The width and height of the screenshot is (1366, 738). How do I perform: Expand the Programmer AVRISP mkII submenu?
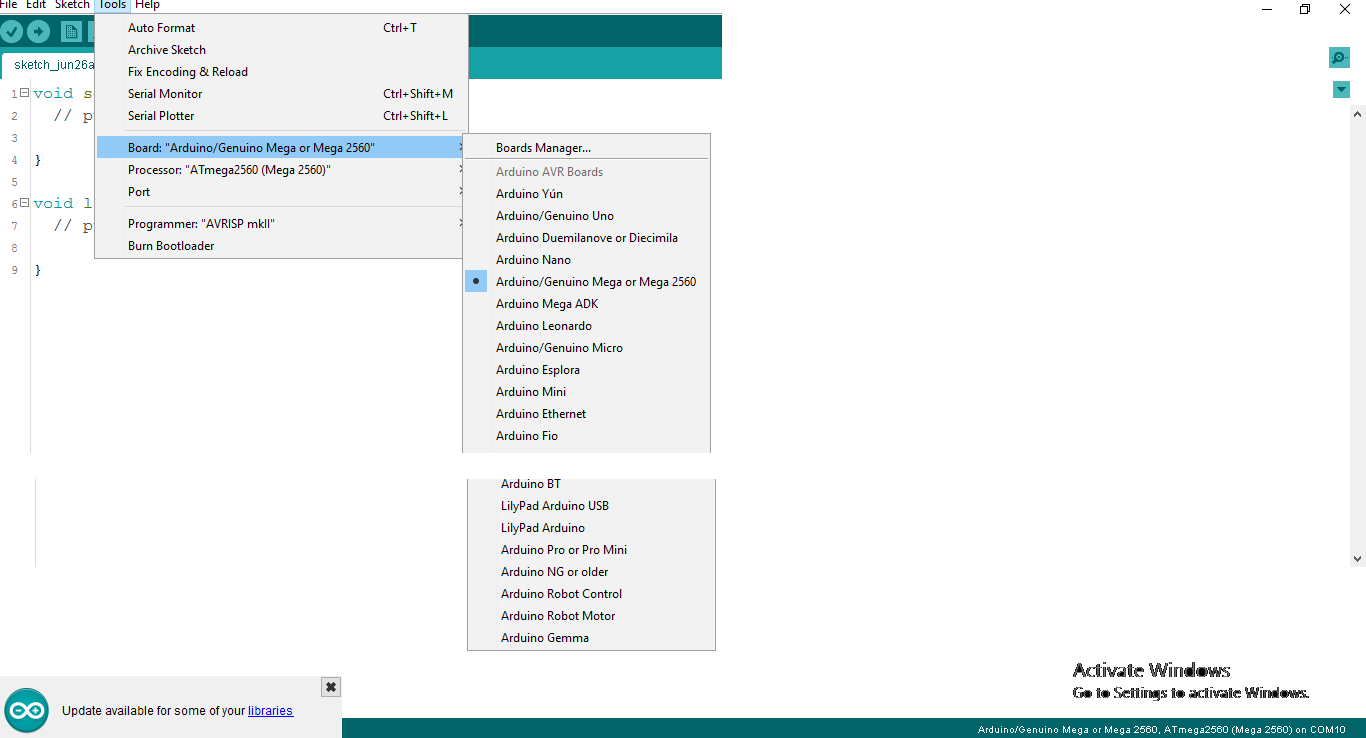281,224
